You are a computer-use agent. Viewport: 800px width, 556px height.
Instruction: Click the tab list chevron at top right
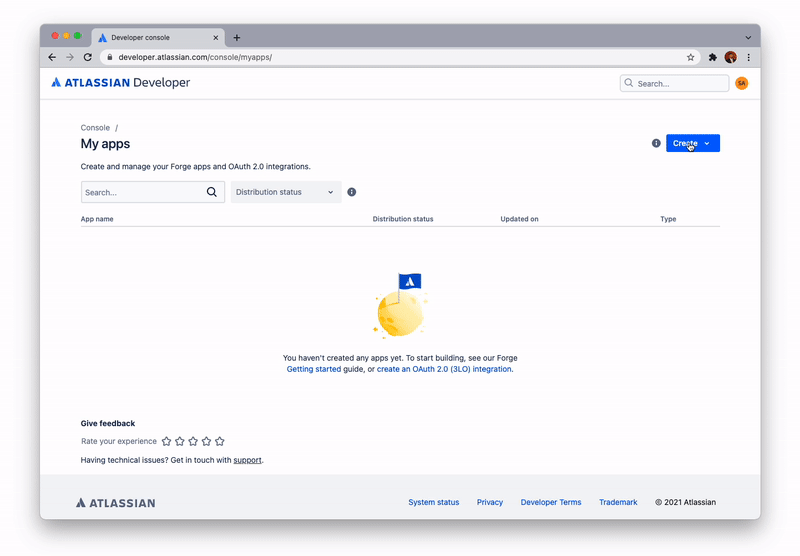(748, 38)
